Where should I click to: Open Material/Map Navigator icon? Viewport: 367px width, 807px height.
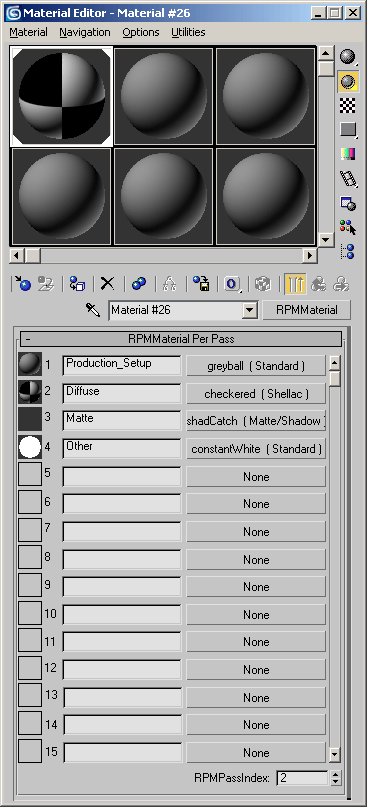coord(349,251)
